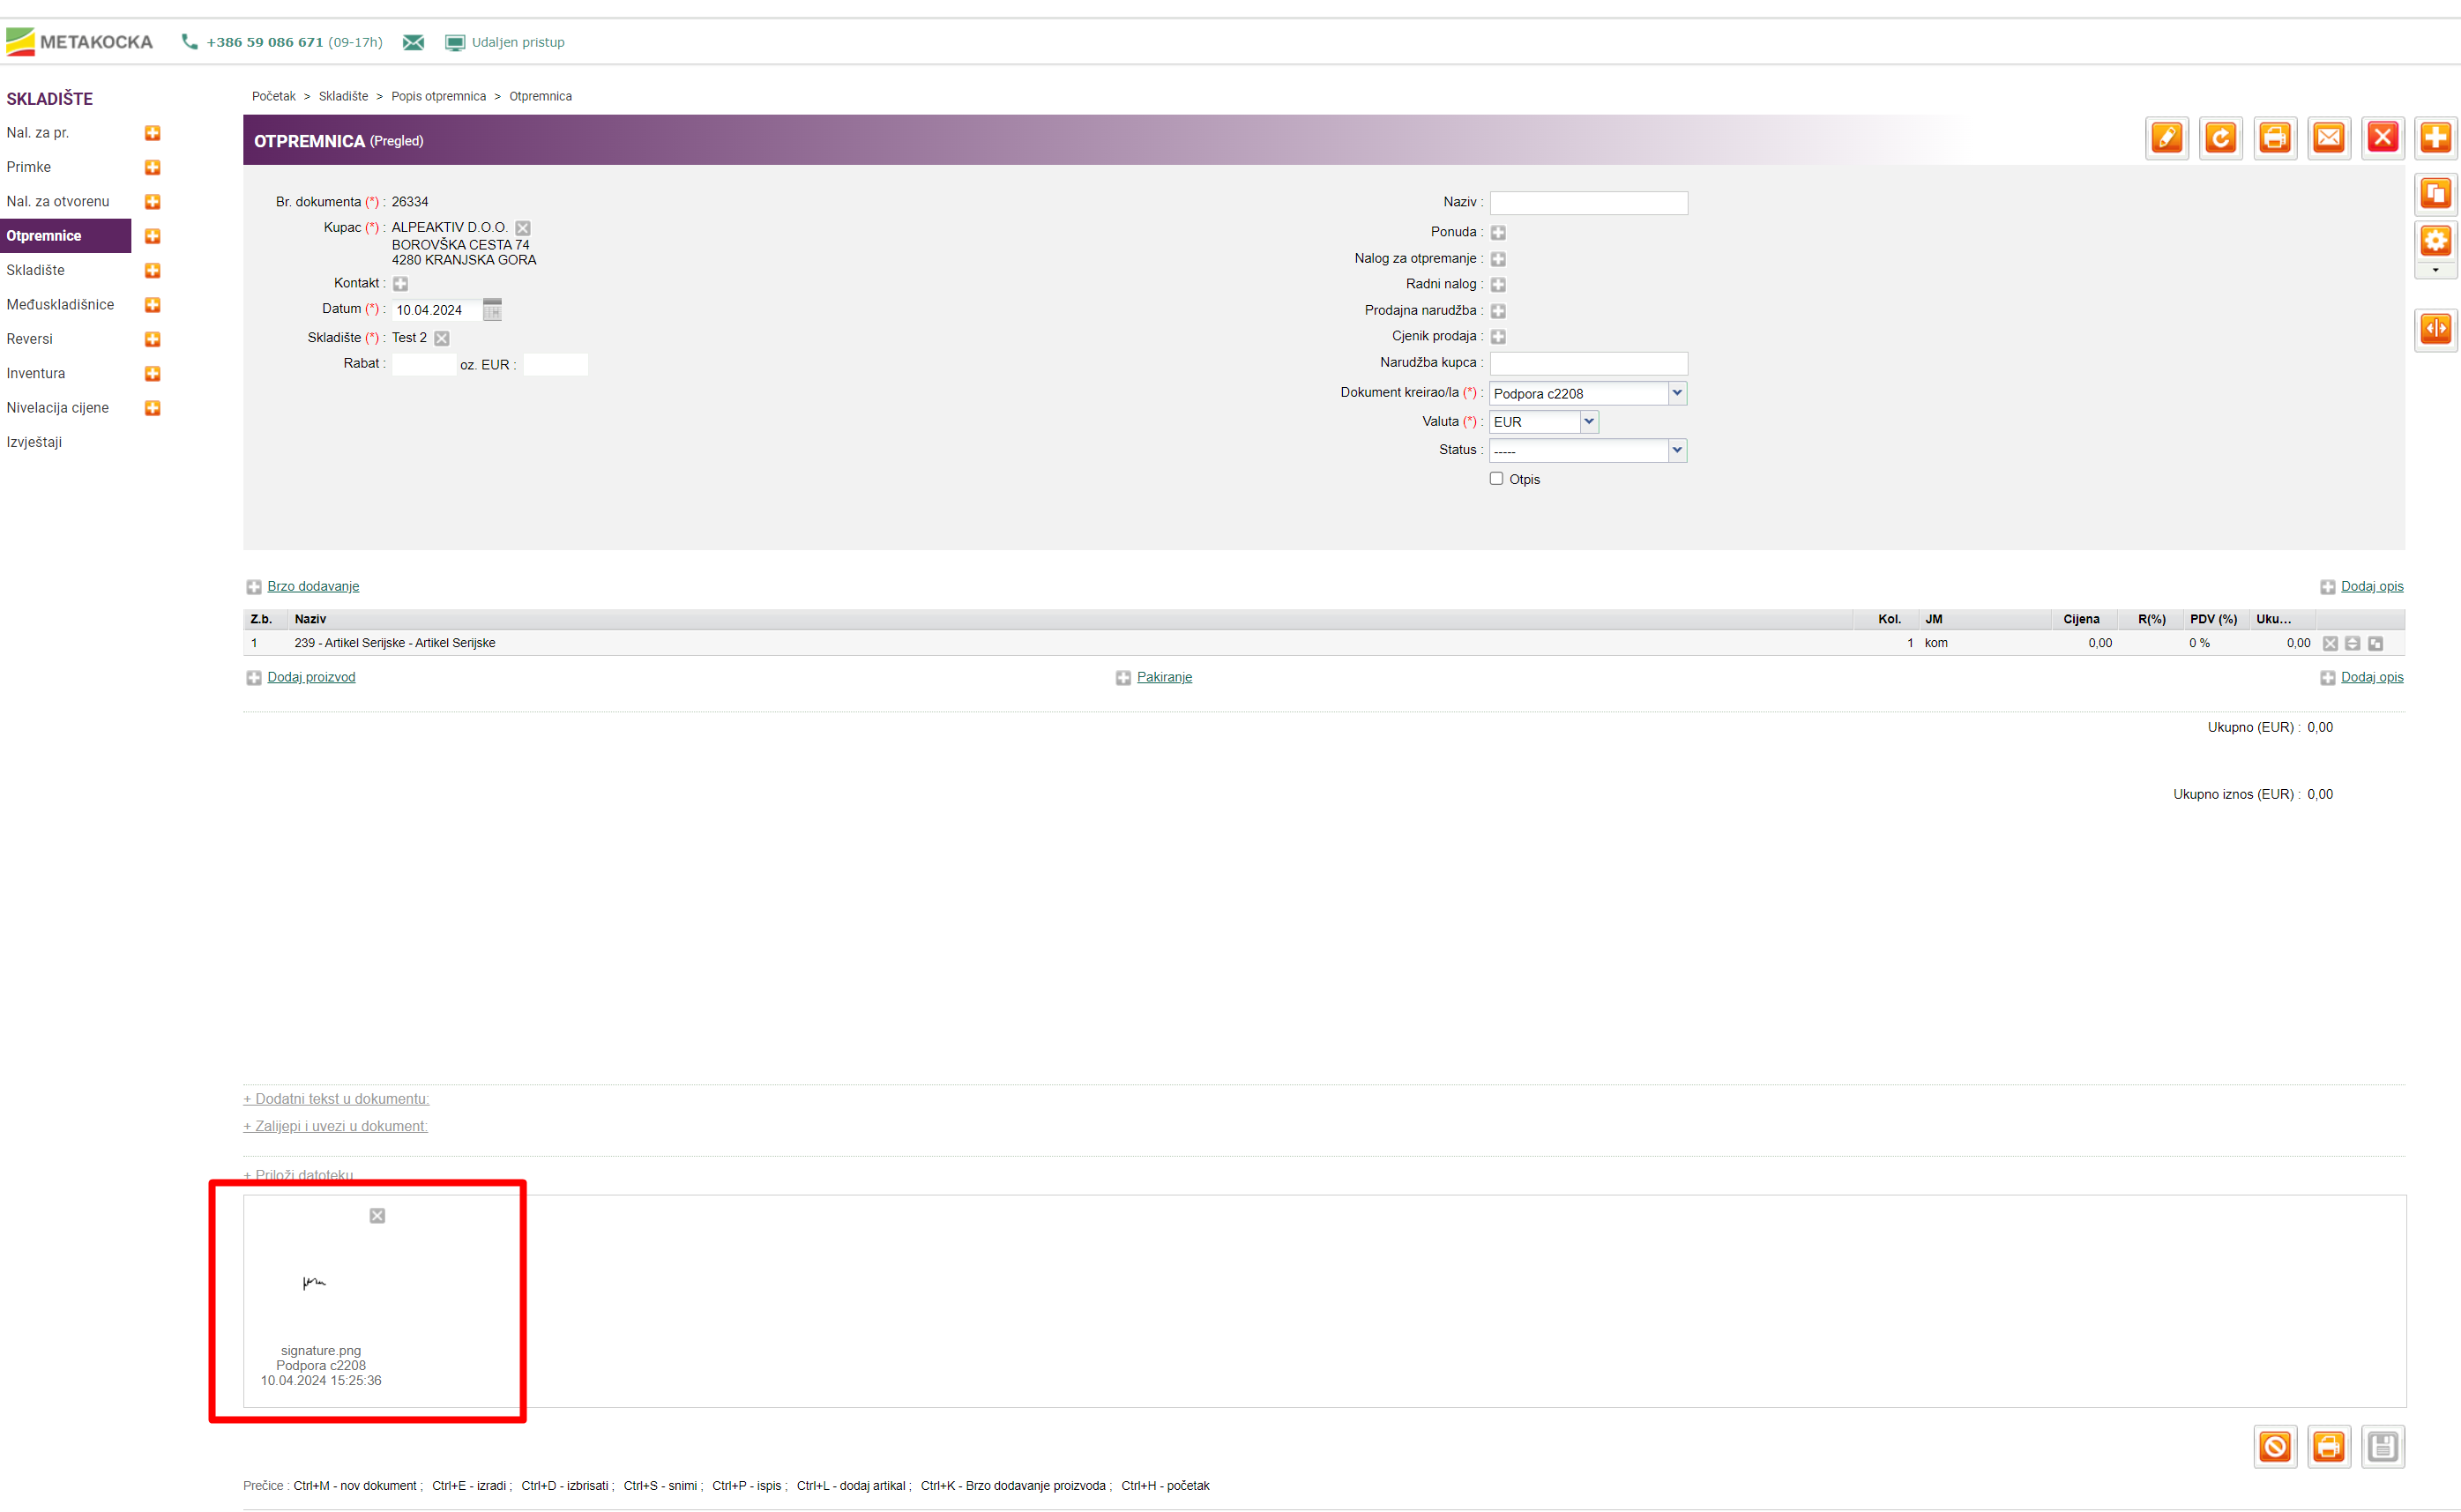Click the plus icon next to Primke
2461x1512 pixels.
tap(153, 167)
